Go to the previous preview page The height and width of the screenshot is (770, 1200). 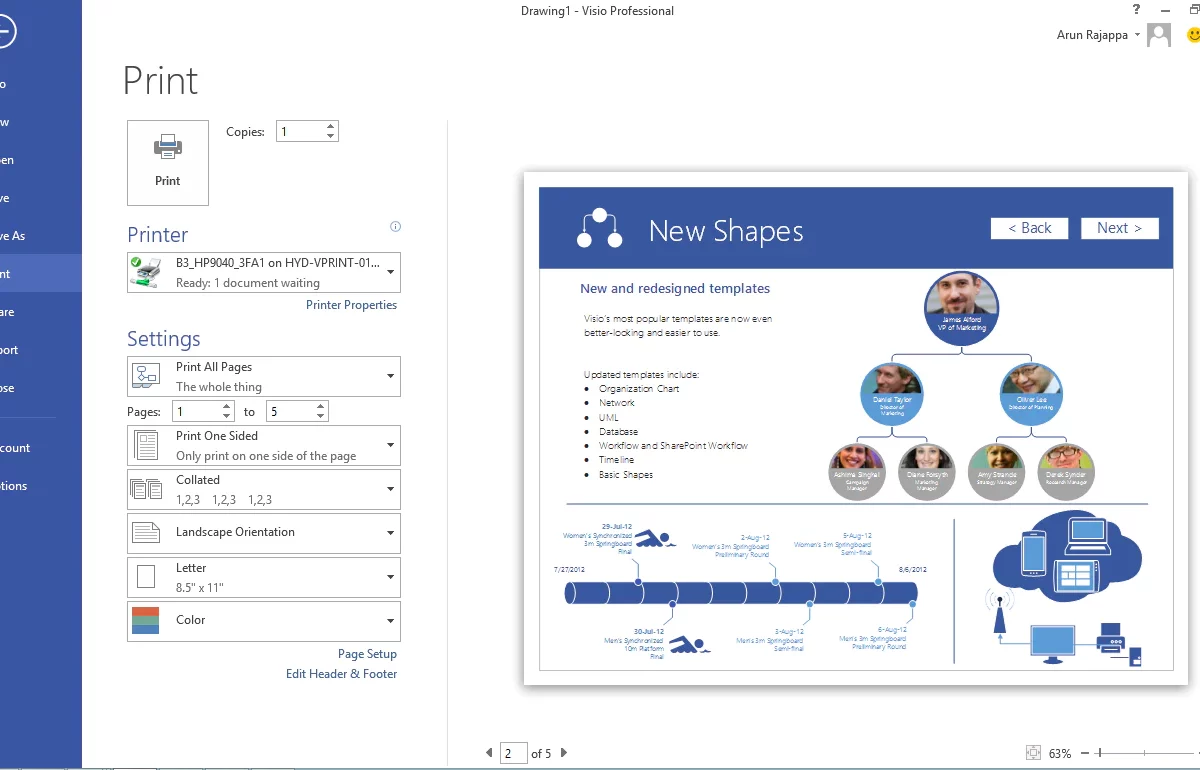[489, 753]
